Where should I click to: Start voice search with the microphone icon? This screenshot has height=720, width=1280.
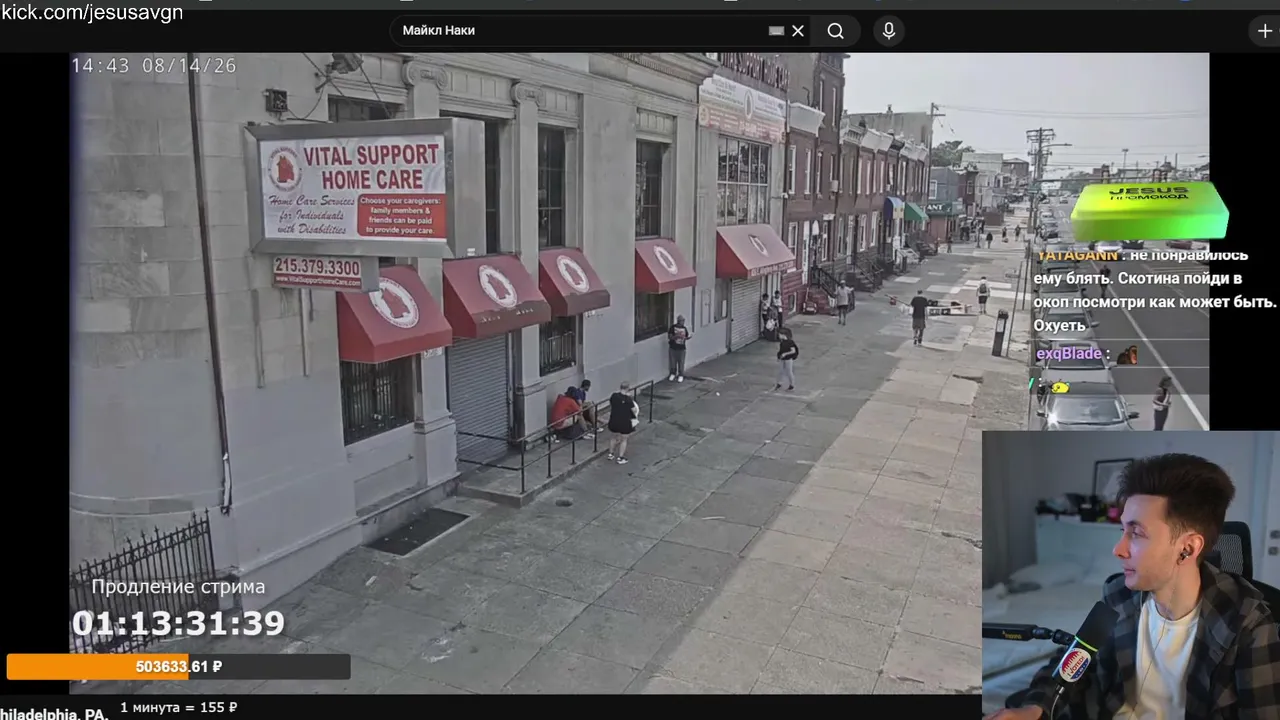(888, 31)
